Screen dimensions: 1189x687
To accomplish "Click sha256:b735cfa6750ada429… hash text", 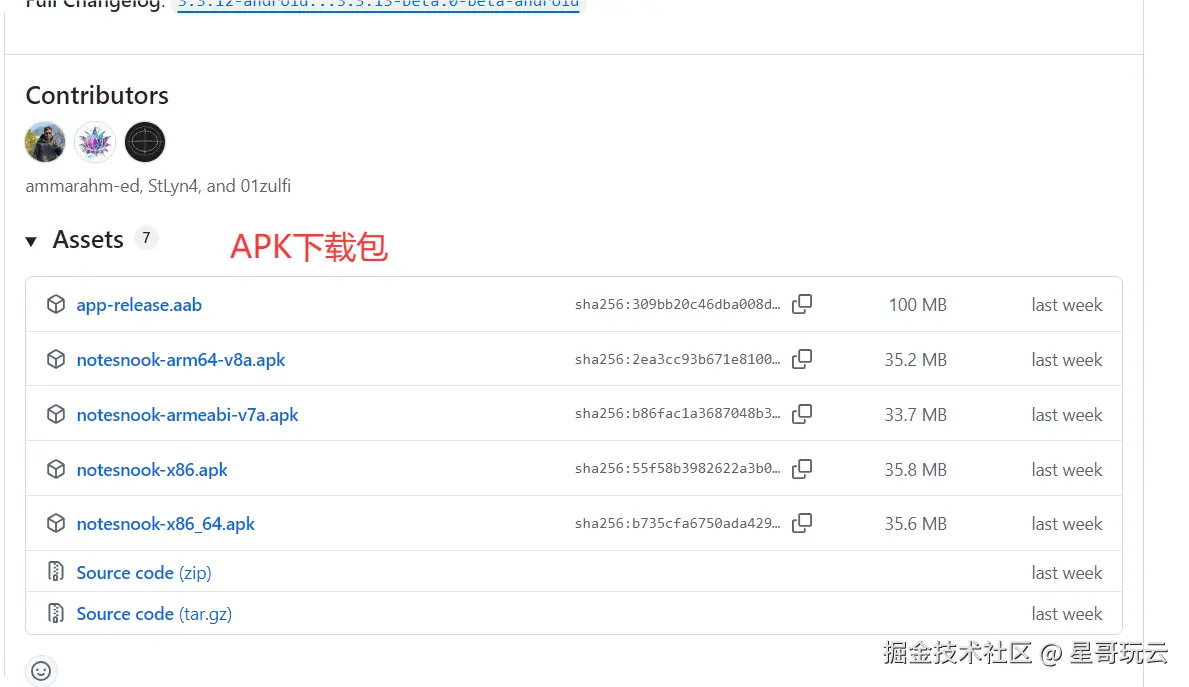I will tap(677, 523).
